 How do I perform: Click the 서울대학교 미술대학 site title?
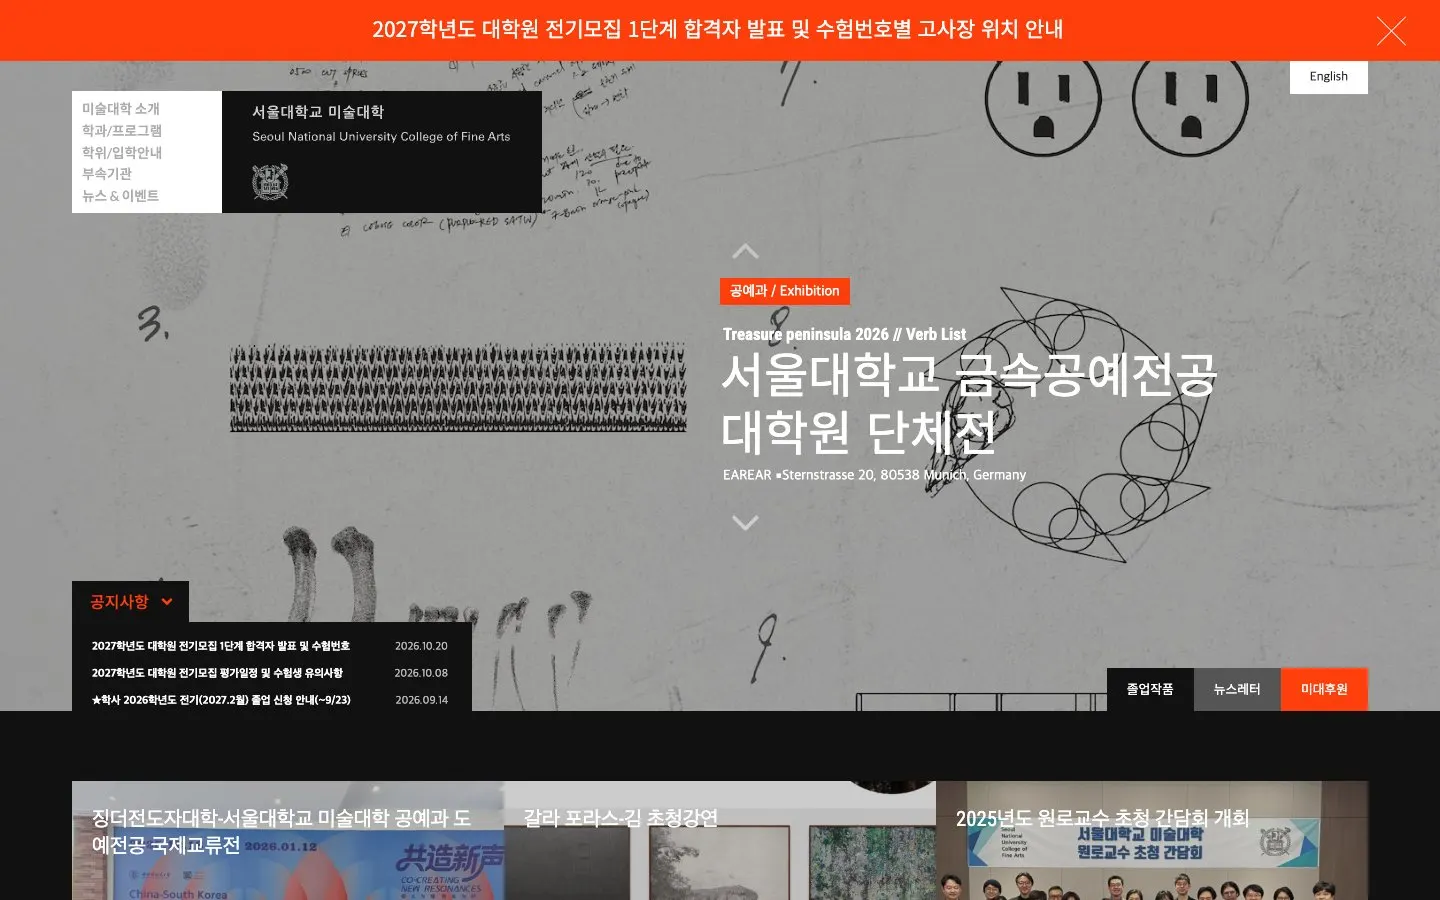click(x=318, y=112)
